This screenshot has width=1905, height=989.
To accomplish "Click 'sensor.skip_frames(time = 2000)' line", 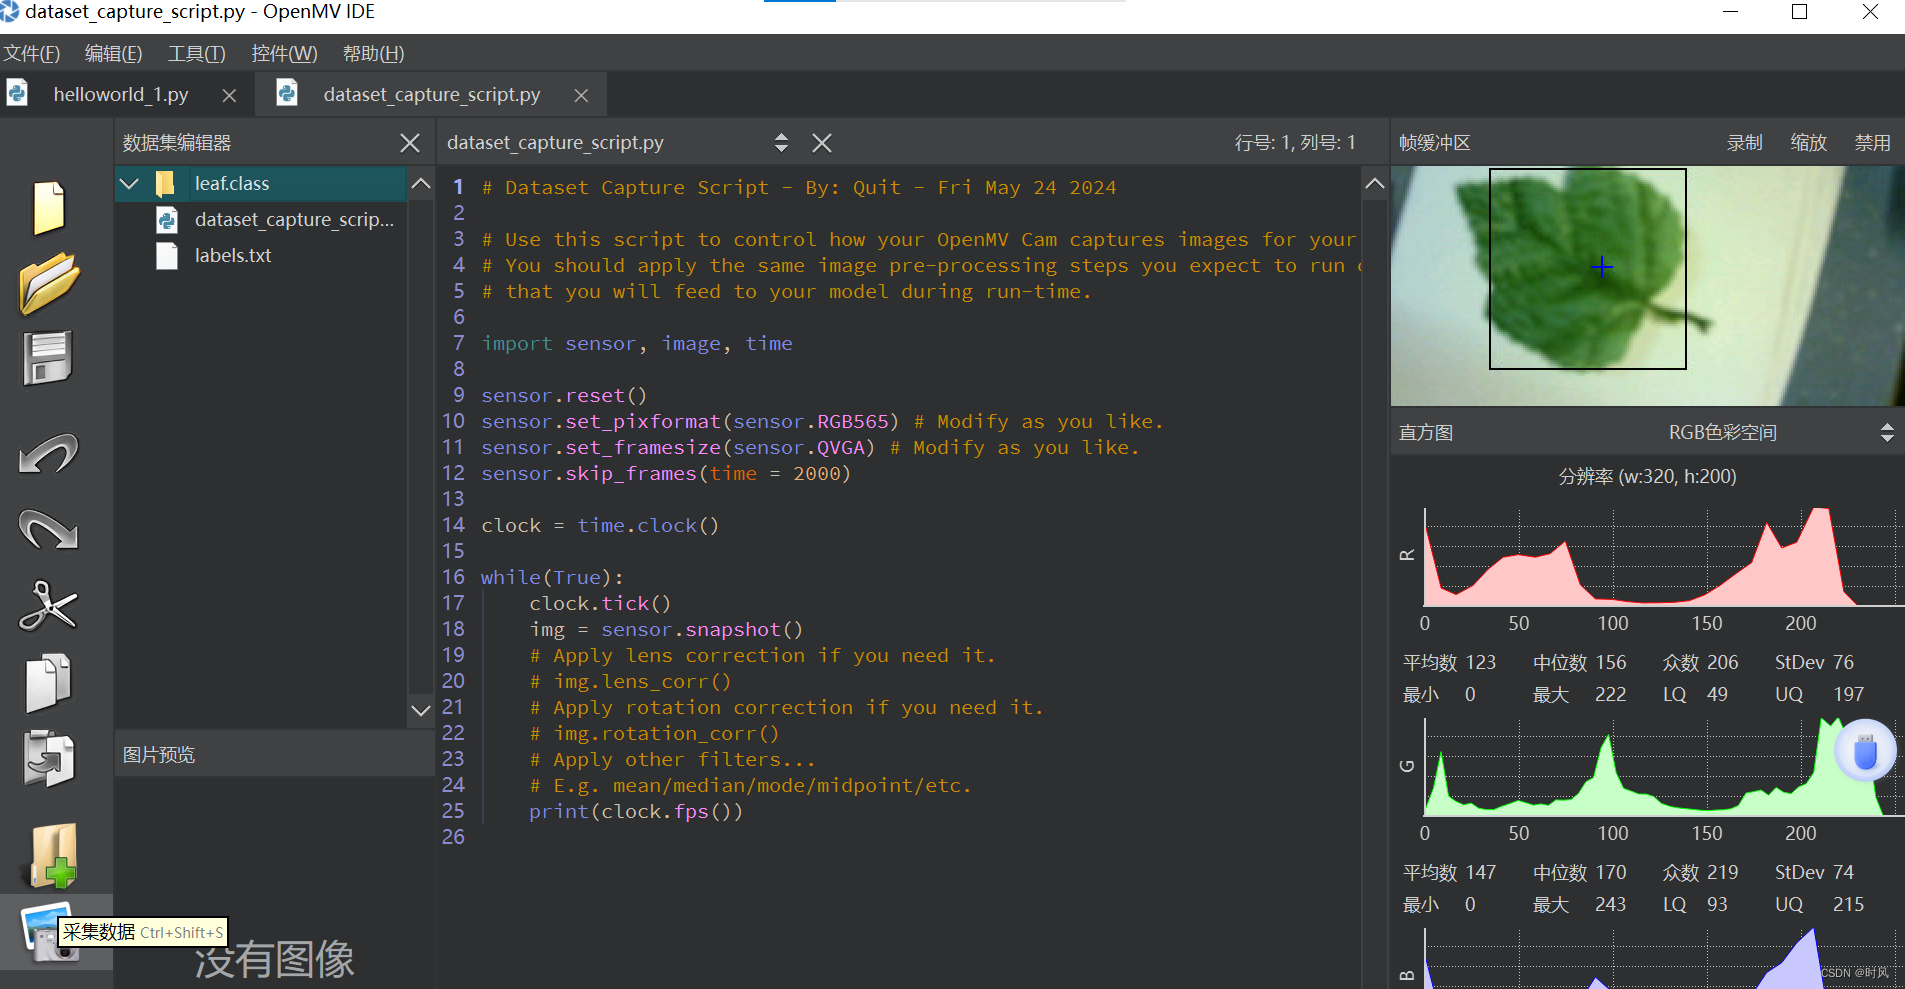I will tap(665, 473).
